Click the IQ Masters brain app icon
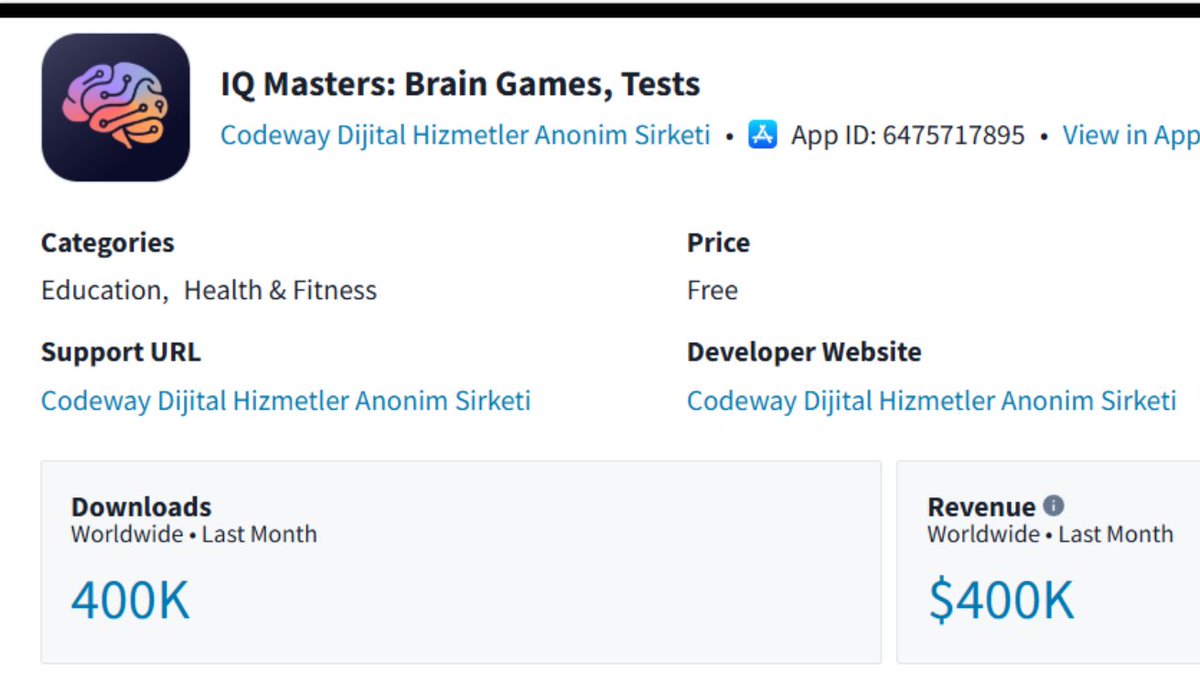The width and height of the screenshot is (1200, 673). click(115, 107)
